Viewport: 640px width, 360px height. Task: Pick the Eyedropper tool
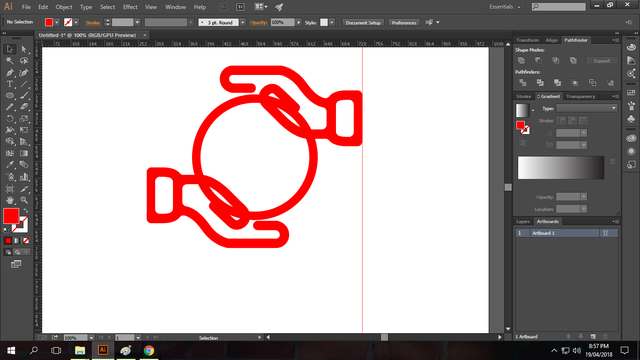10,165
